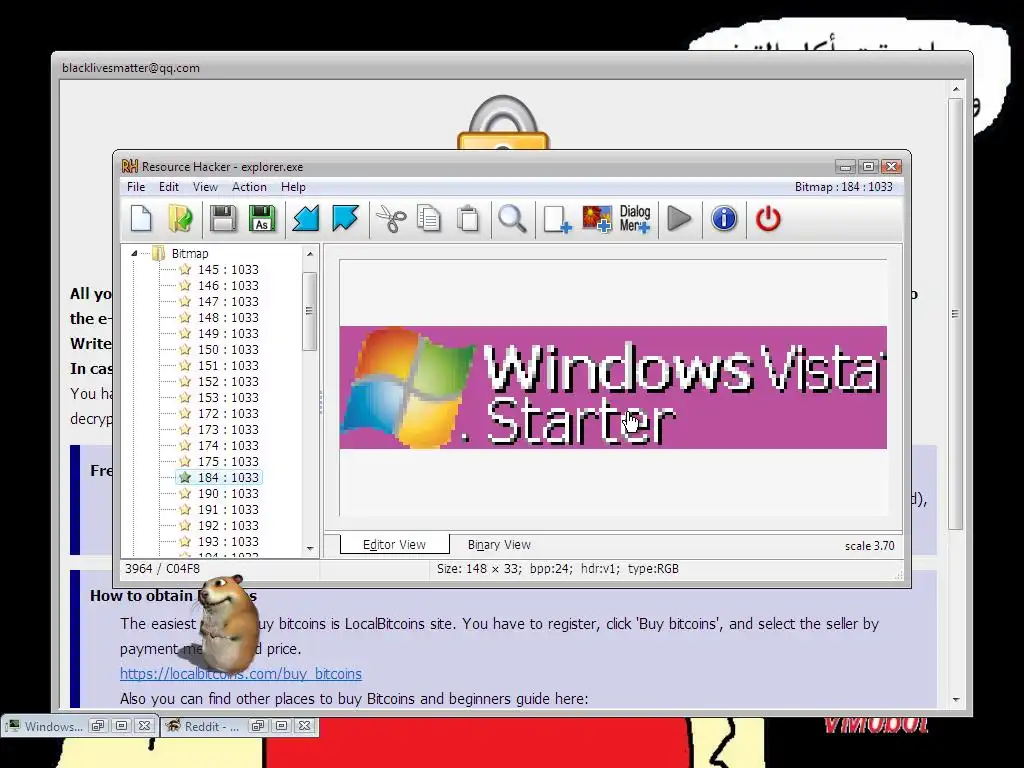Select bitmap resource 191 : 1033

(228, 509)
